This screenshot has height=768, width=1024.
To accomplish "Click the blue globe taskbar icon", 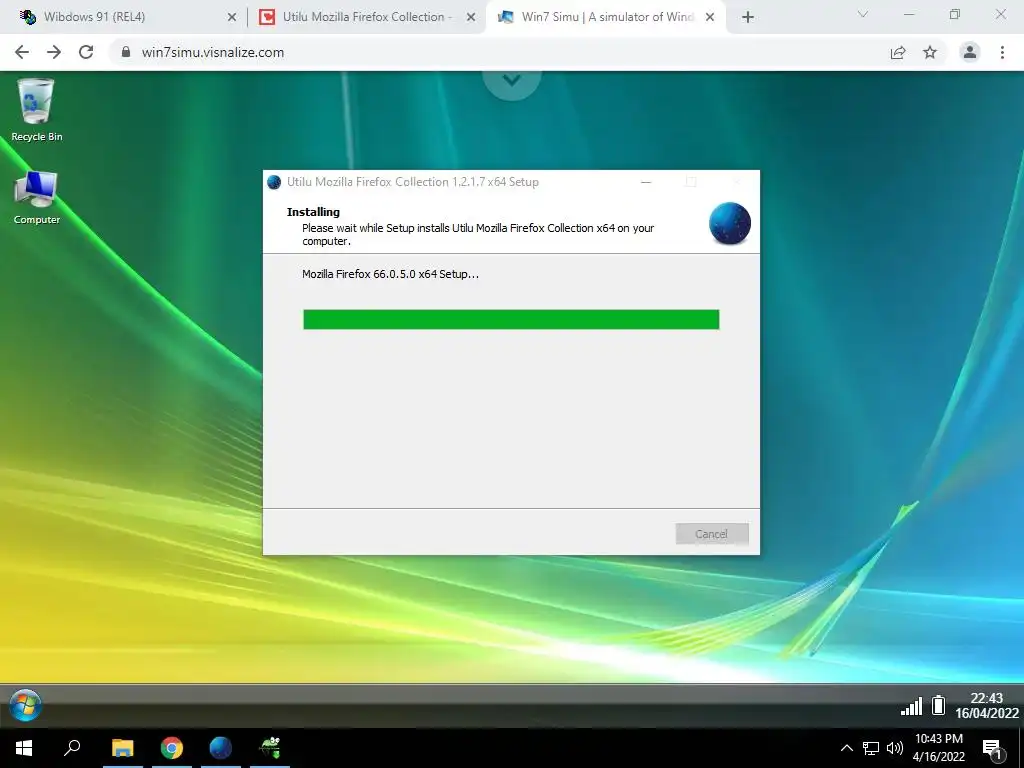I will pos(221,748).
